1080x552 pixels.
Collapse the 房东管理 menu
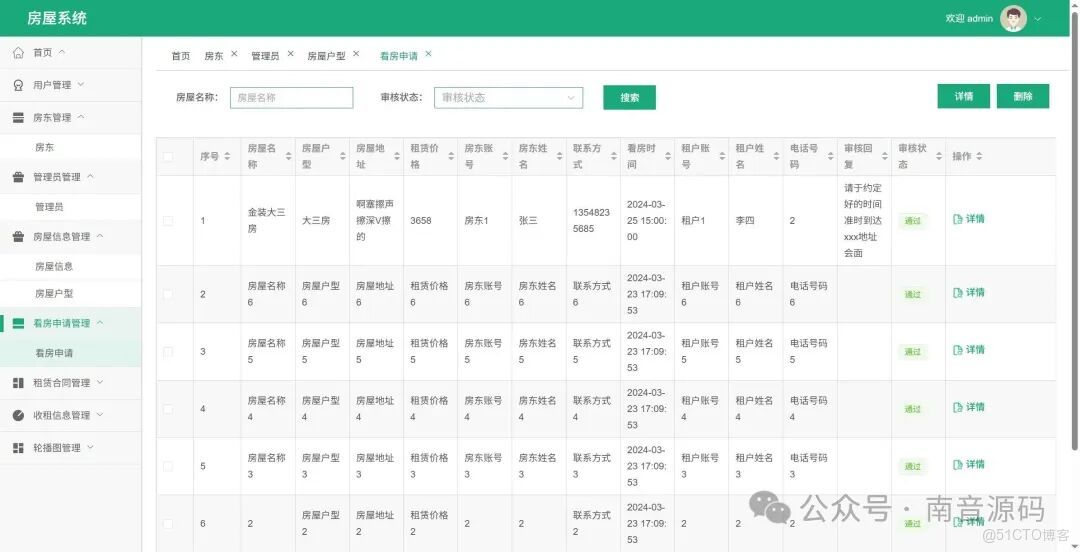(81, 117)
